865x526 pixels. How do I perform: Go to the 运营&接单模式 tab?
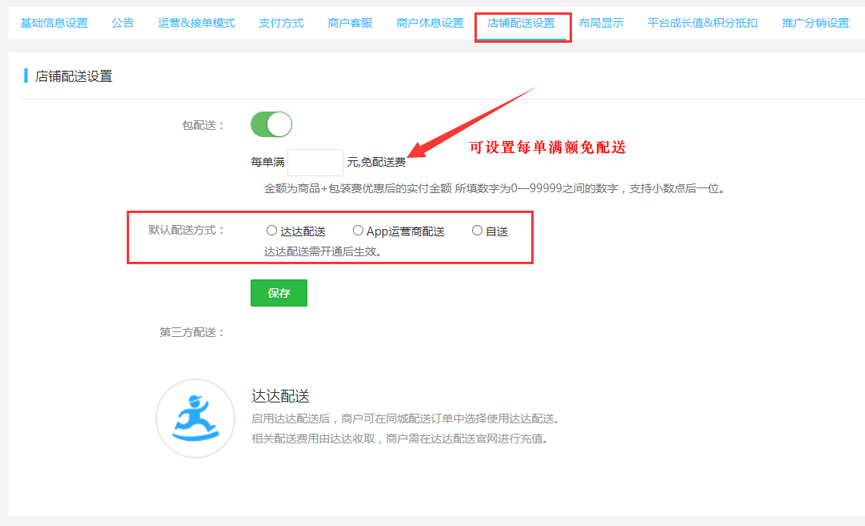click(196, 23)
